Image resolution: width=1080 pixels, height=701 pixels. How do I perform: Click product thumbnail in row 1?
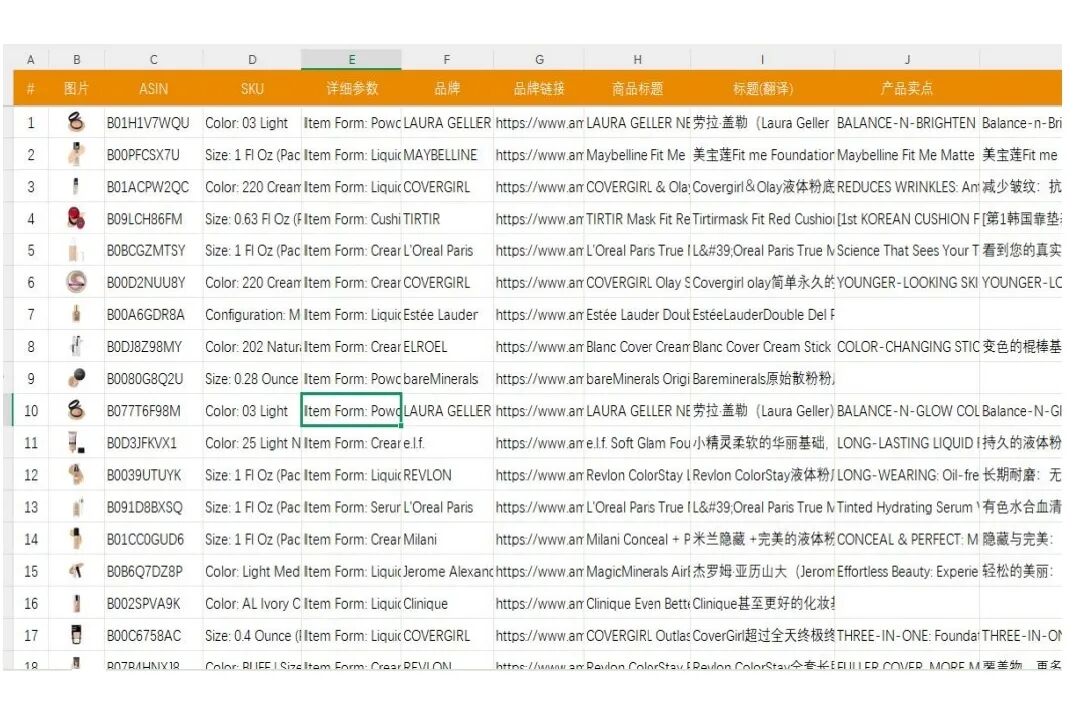point(76,123)
